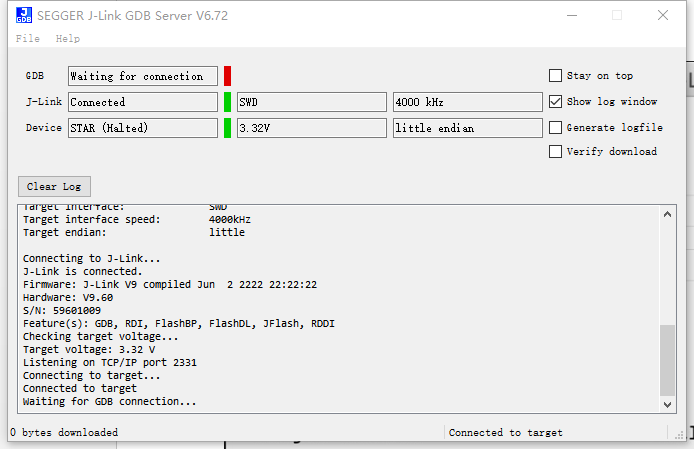Open the Help menu
This screenshot has height=449, width=694.
point(68,39)
